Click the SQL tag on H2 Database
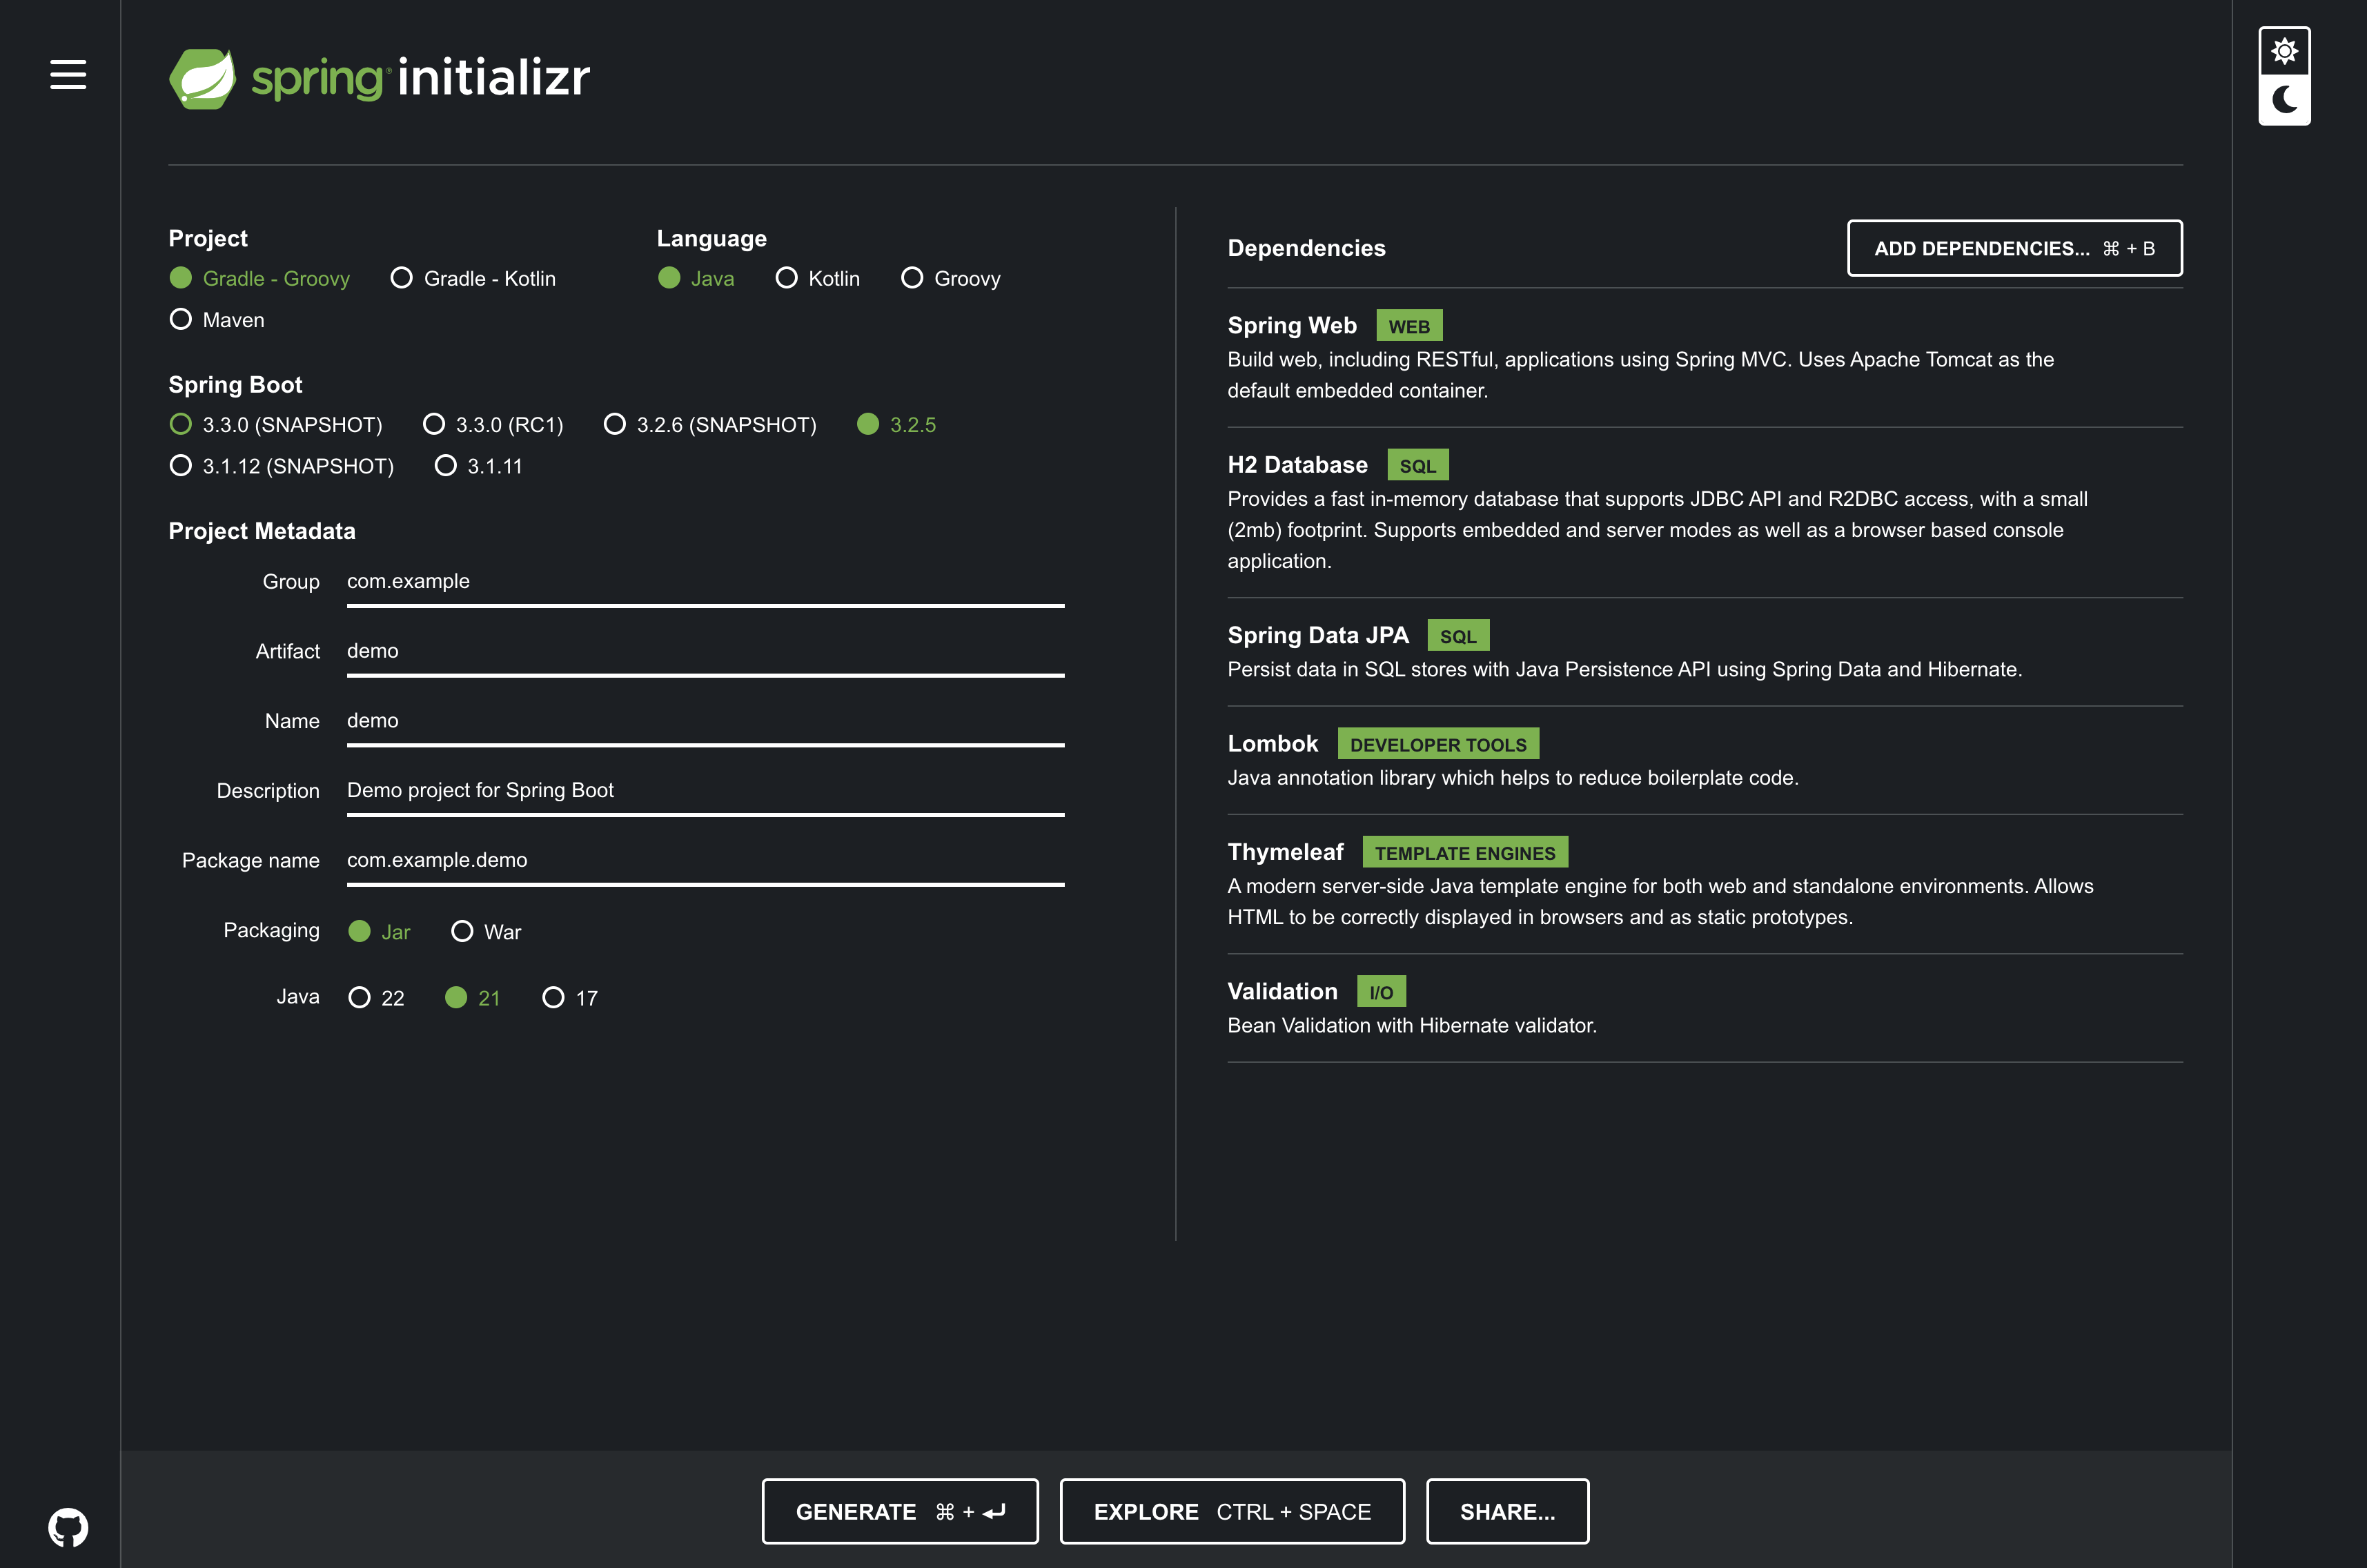Viewport: 2367px width, 1568px height. [x=1417, y=466]
